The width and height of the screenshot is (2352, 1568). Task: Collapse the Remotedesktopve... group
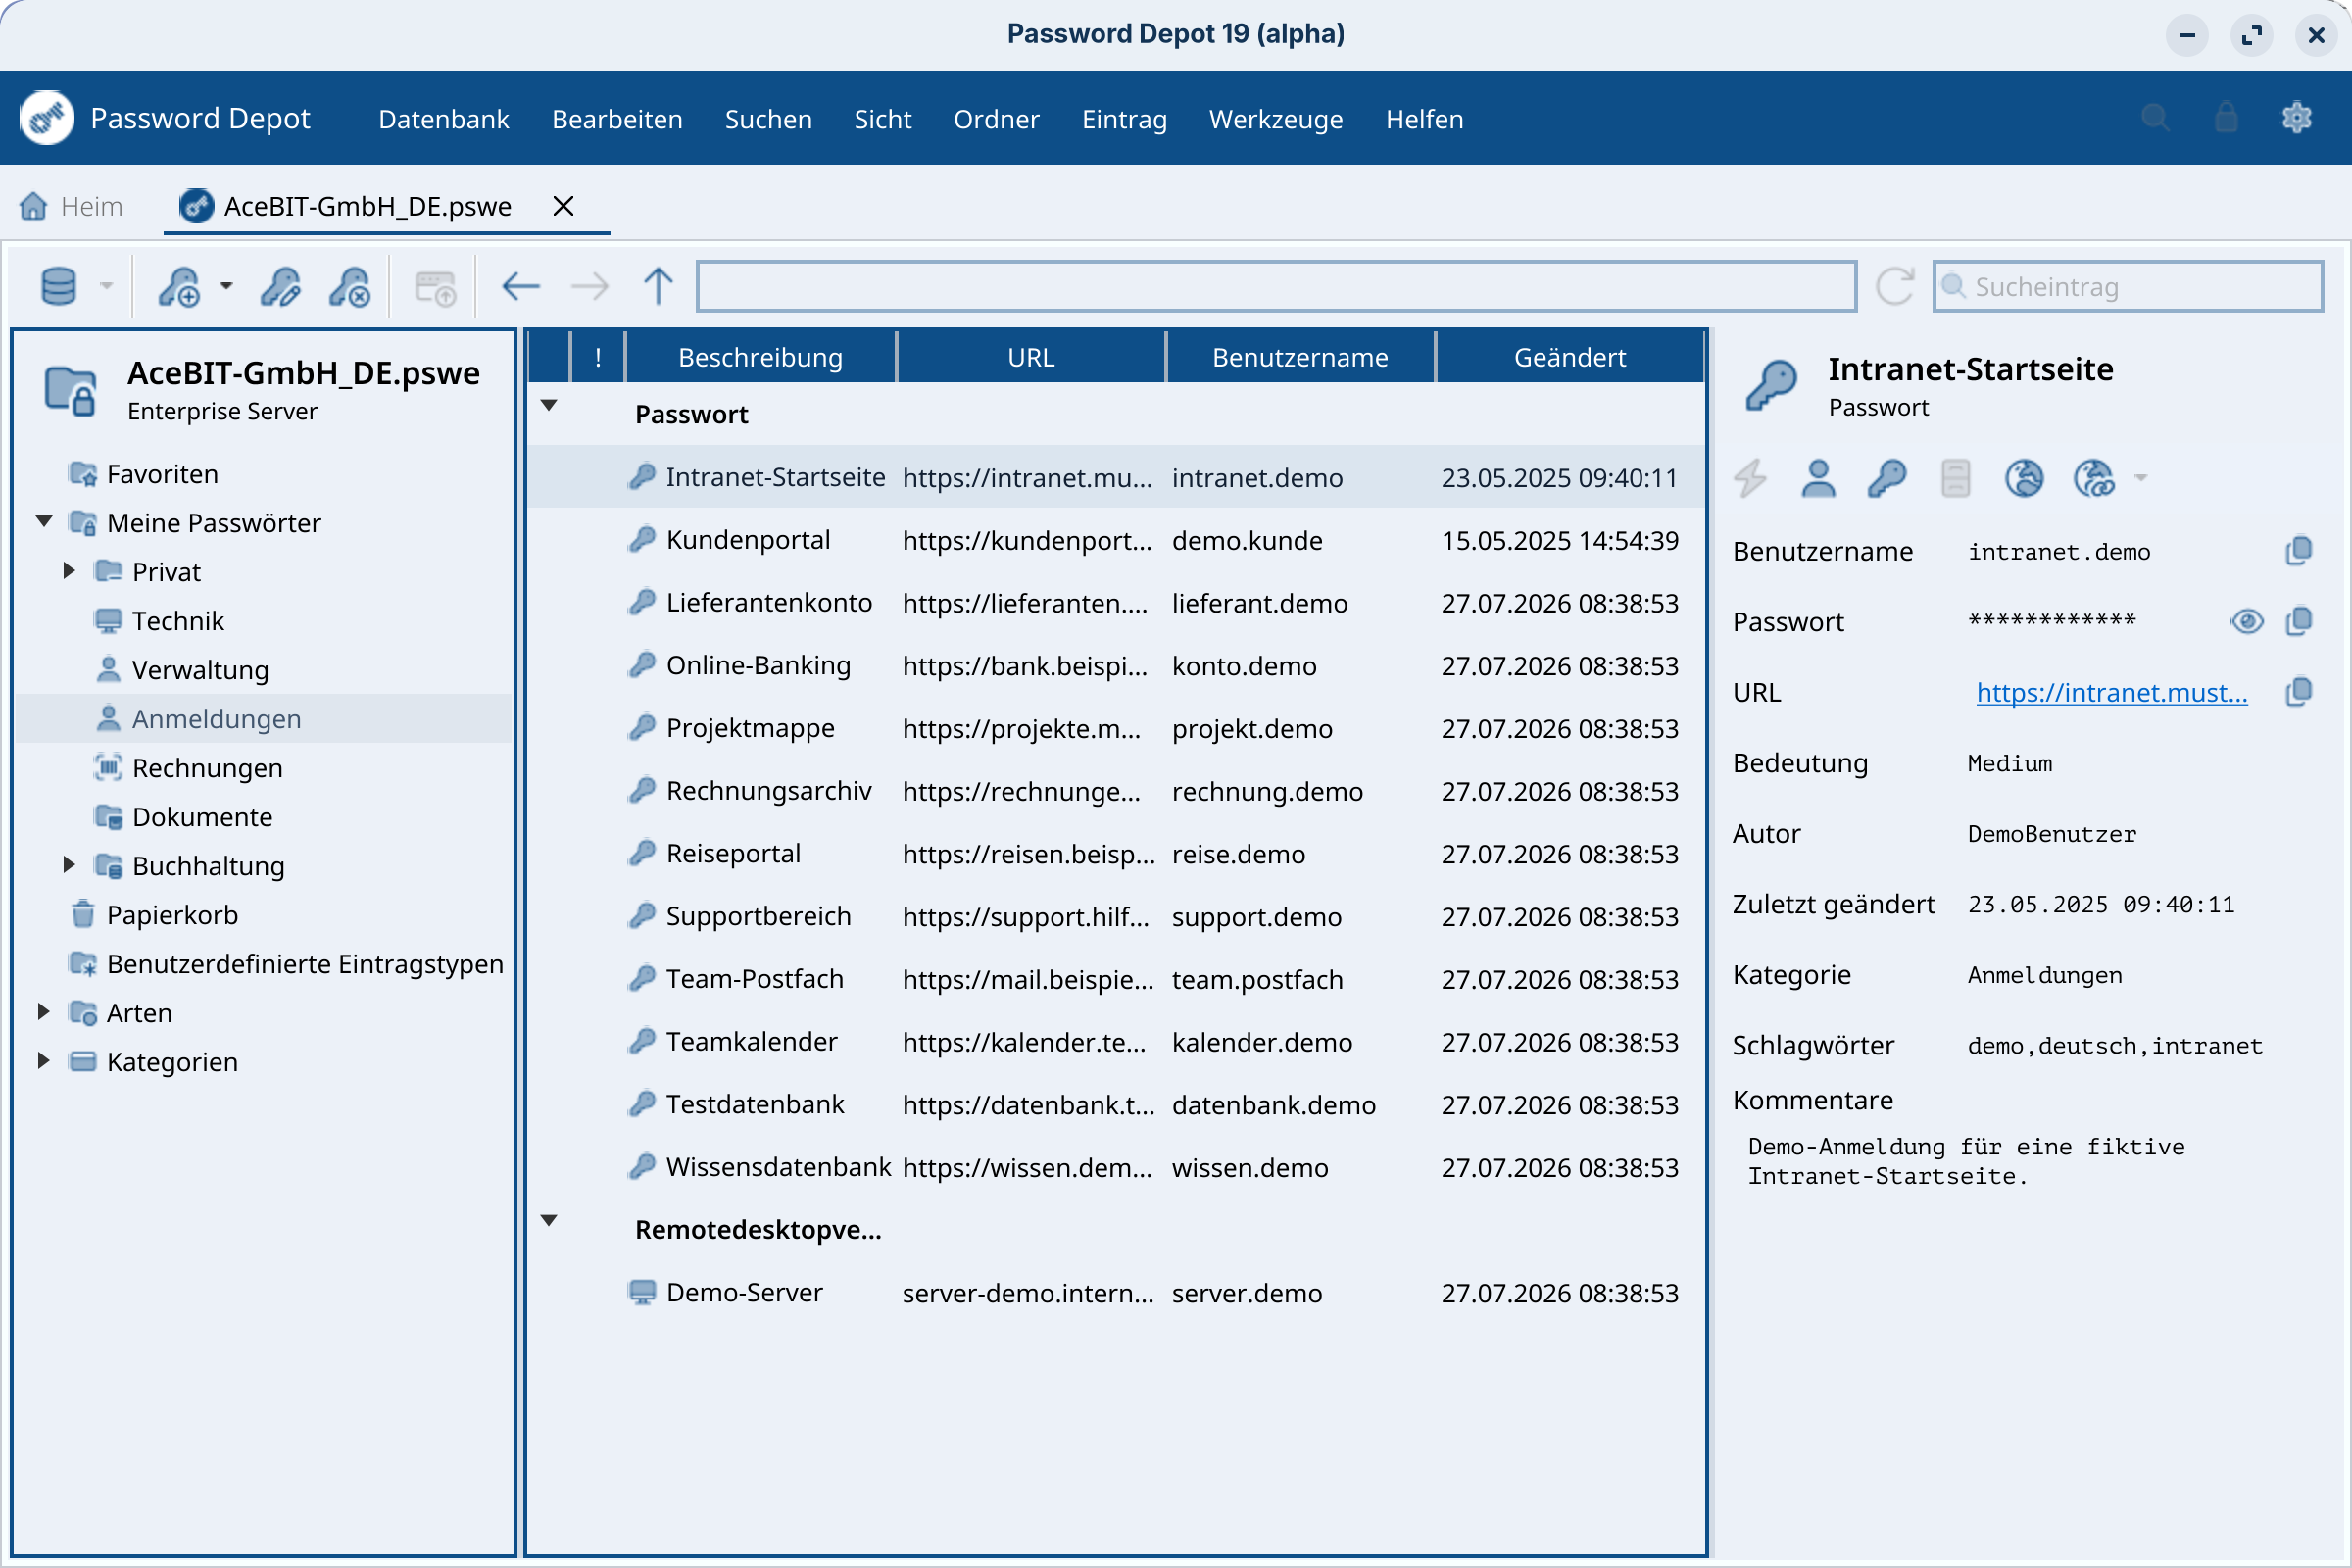coord(549,1220)
